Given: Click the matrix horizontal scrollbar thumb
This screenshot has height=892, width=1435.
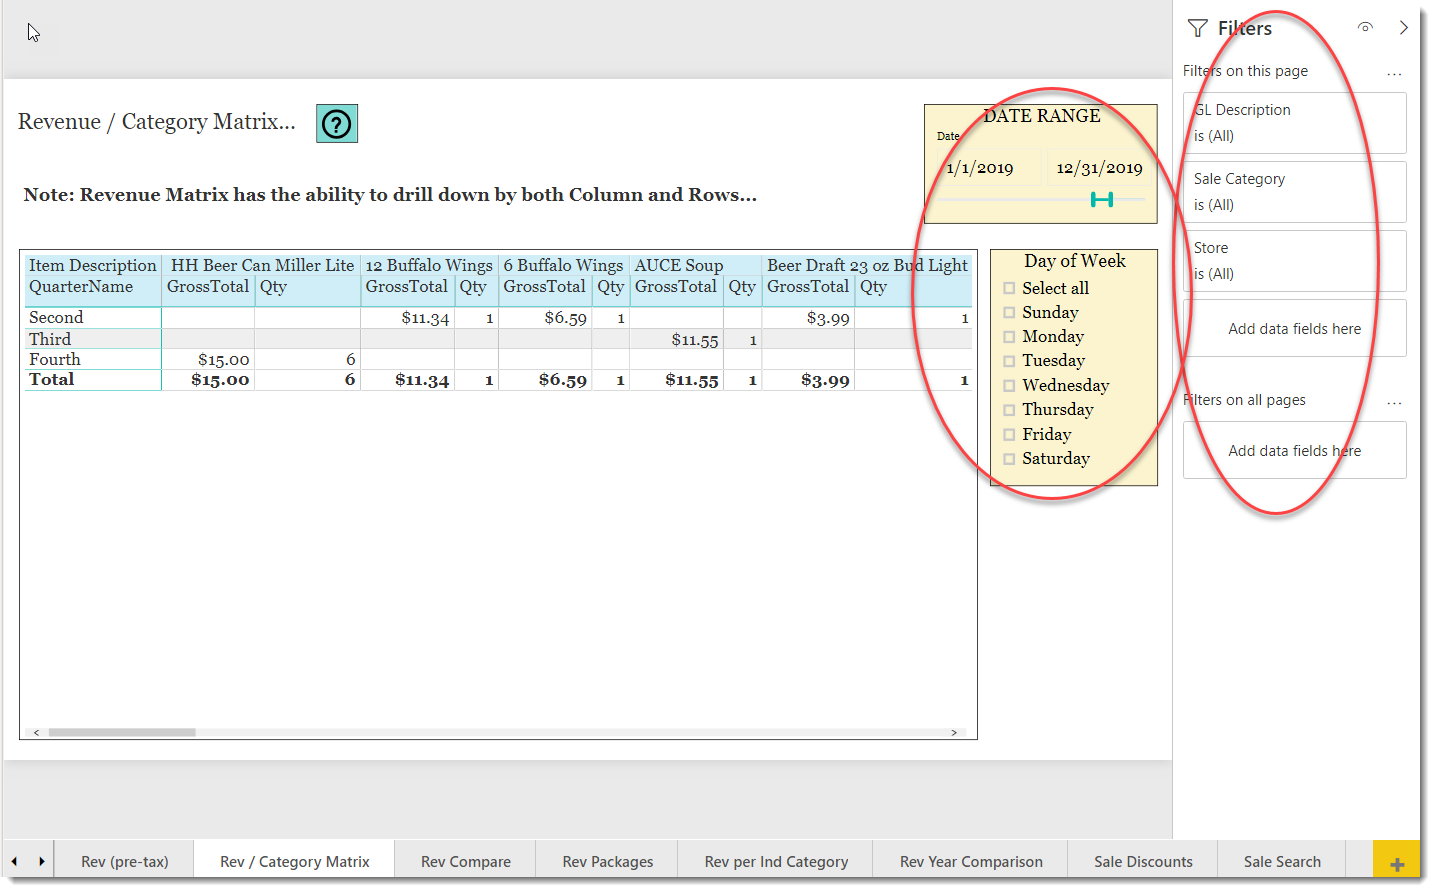Looking at the screenshot, I should (122, 733).
